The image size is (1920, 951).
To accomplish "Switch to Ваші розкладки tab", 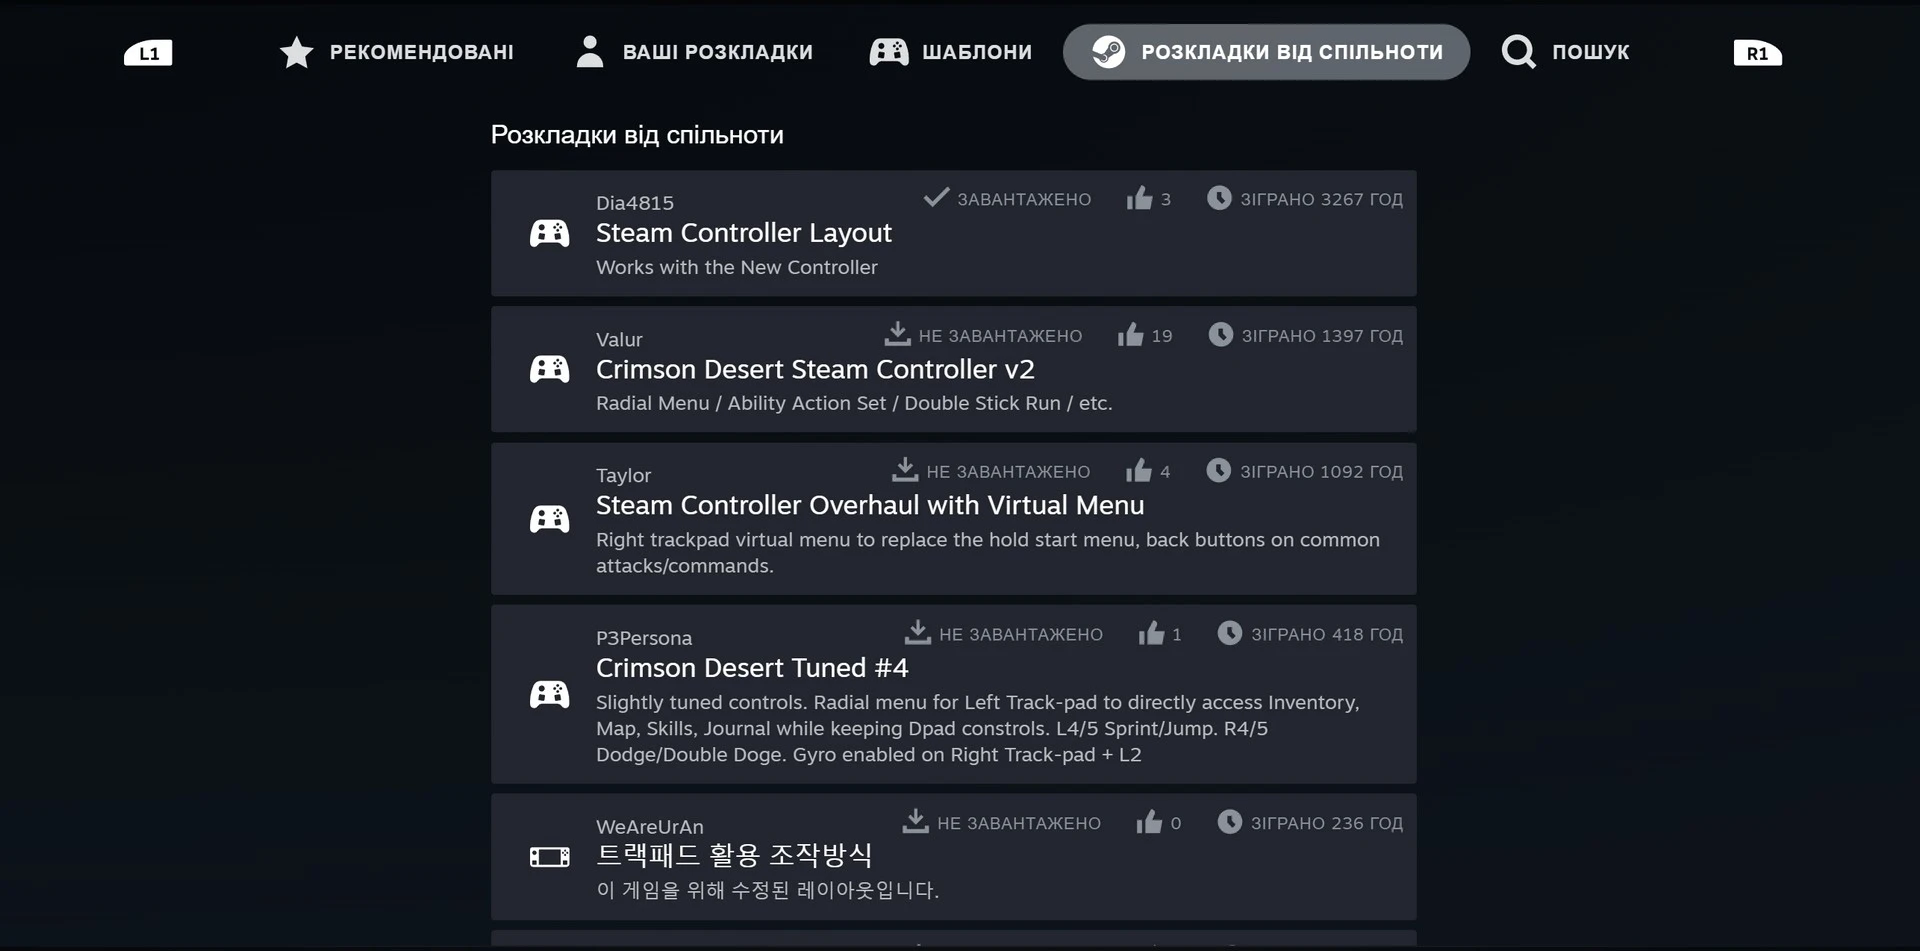I will [x=695, y=52].
